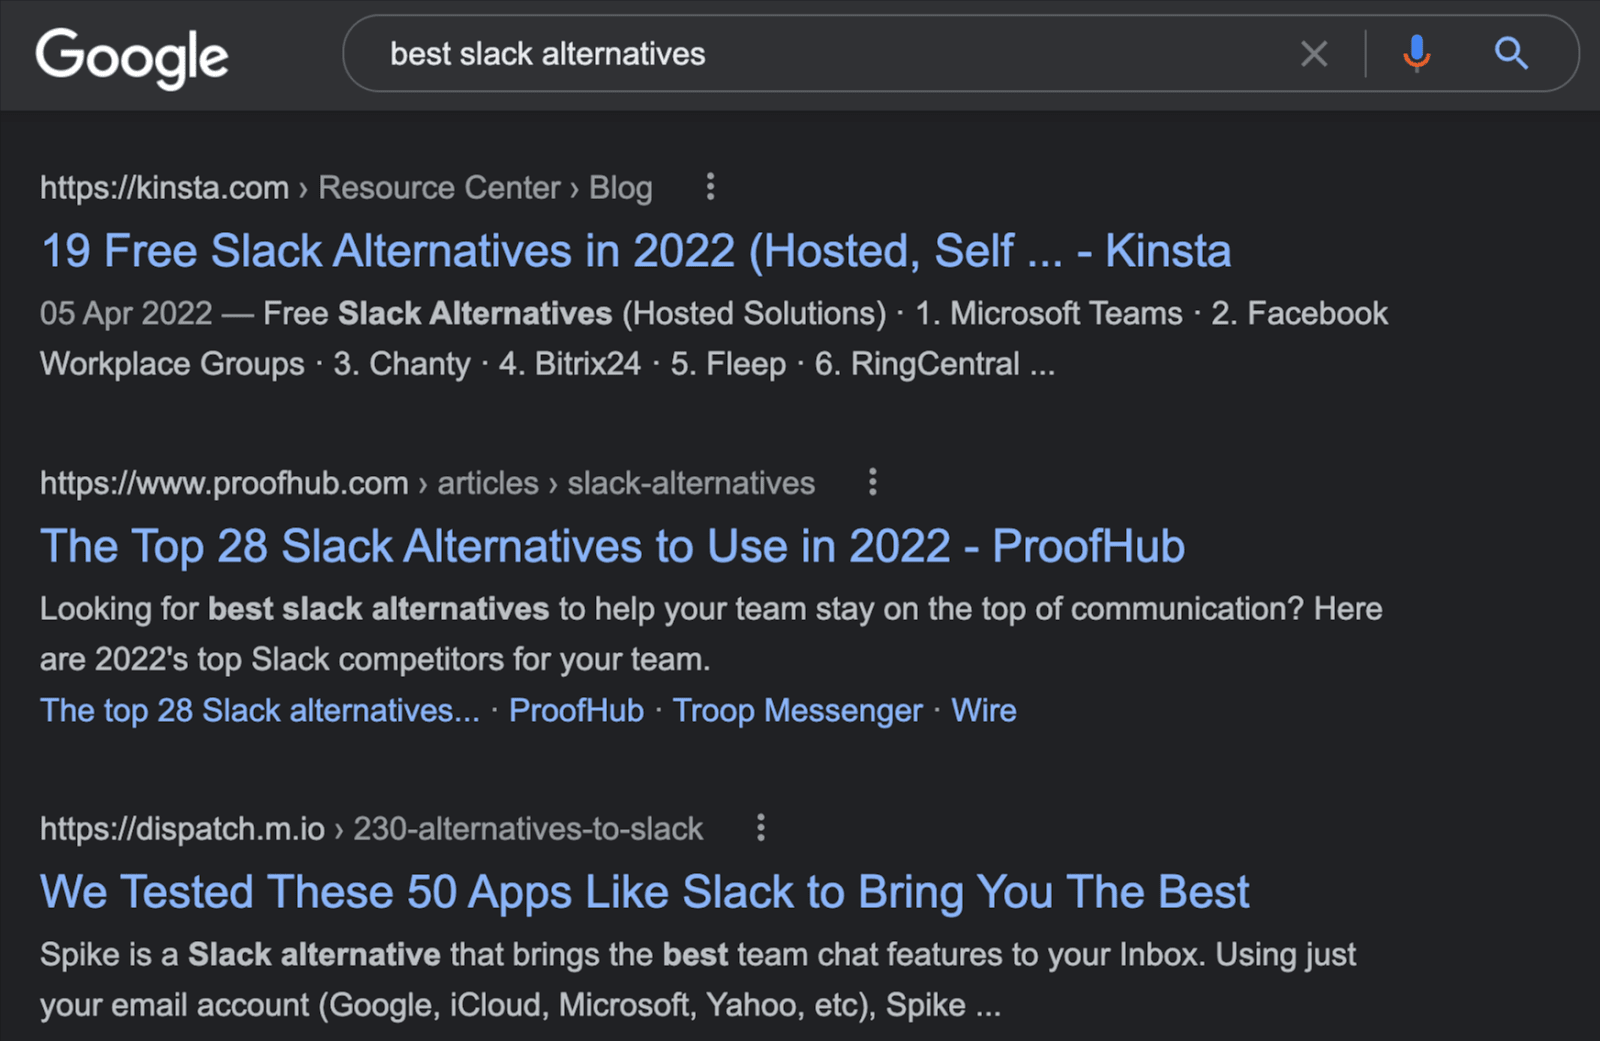Clear the search query with X
The image size is (1600, 1041).
[x=1314, y=54]
